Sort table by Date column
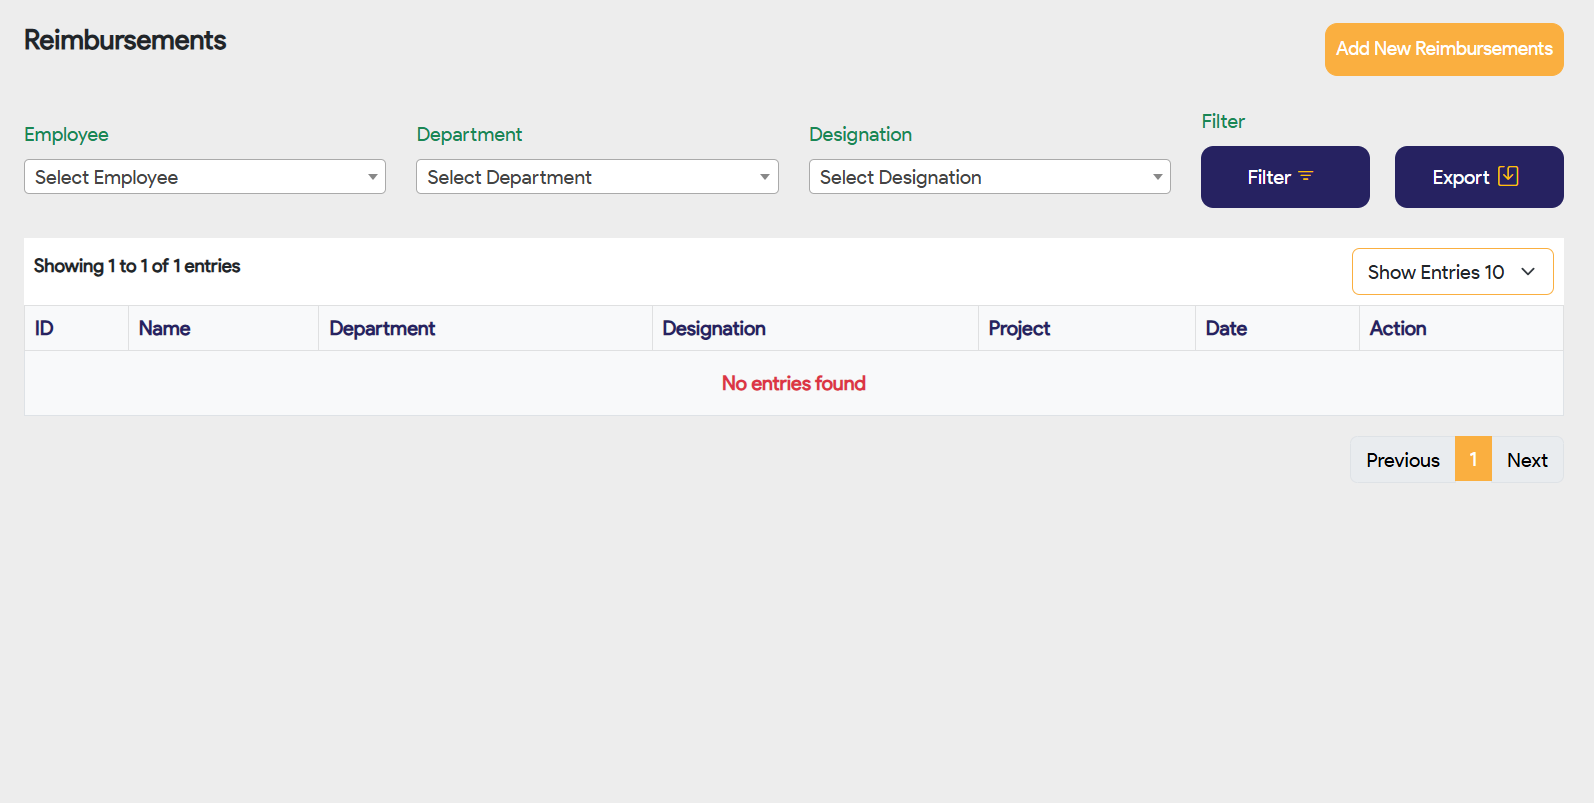Image resolution: width=1594 pixels, height=803 pixels. [1226, 329]
